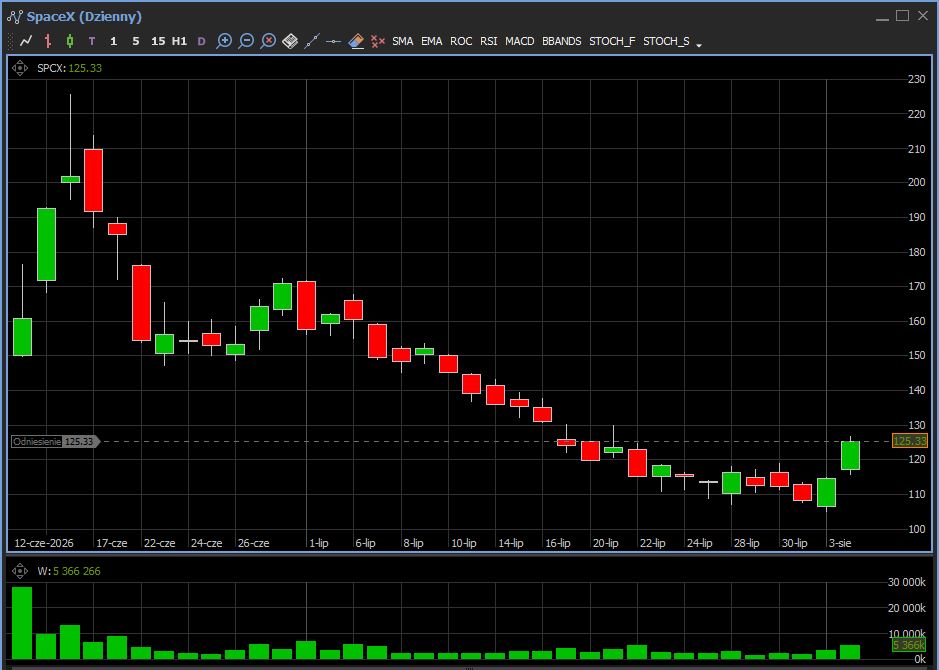Click the move handle beside volume W label
The height and width of the screenshot is (670, 939).
20,571
